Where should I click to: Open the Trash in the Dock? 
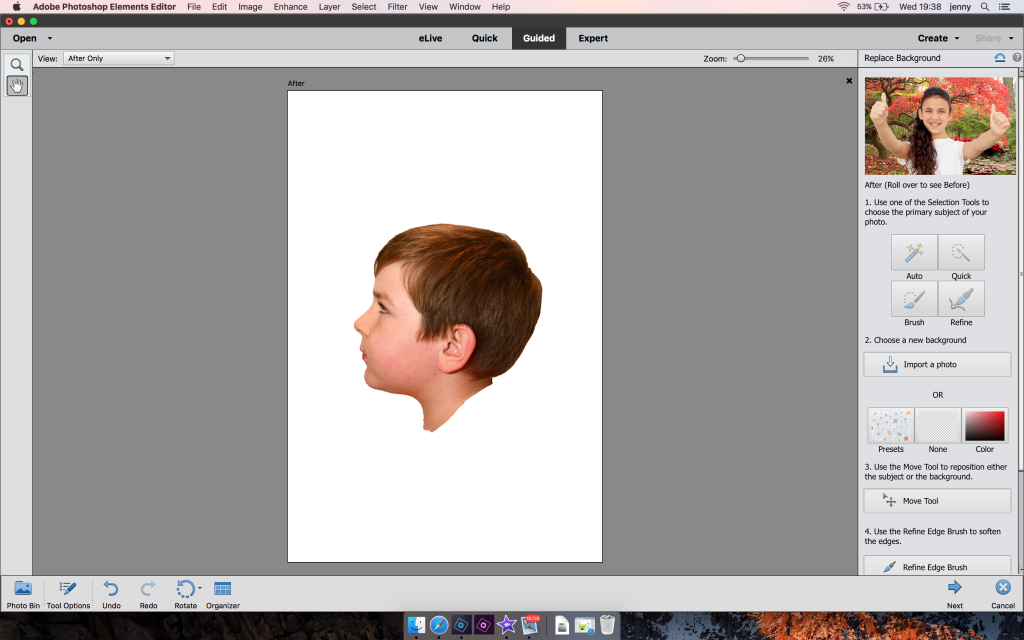(607, 625)
